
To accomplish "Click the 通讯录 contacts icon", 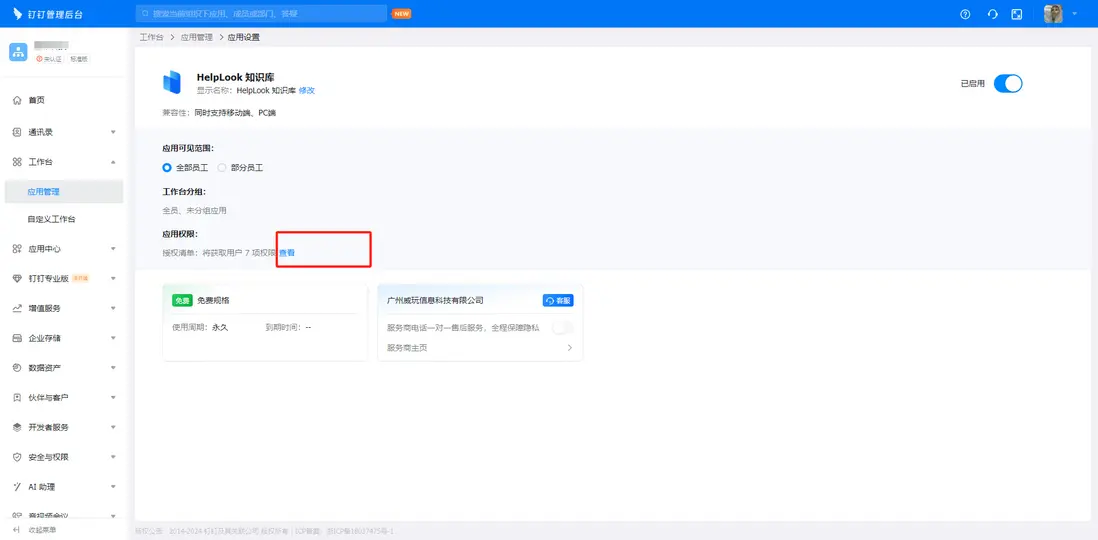I will (18, 132).
